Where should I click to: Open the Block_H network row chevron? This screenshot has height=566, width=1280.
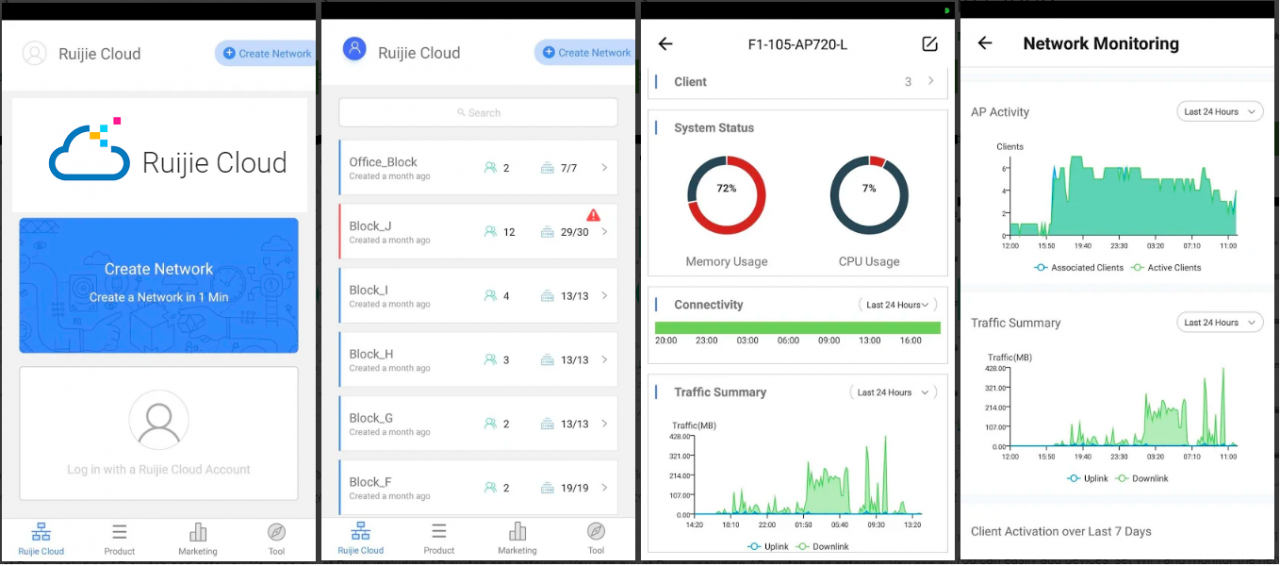point(604,360)
